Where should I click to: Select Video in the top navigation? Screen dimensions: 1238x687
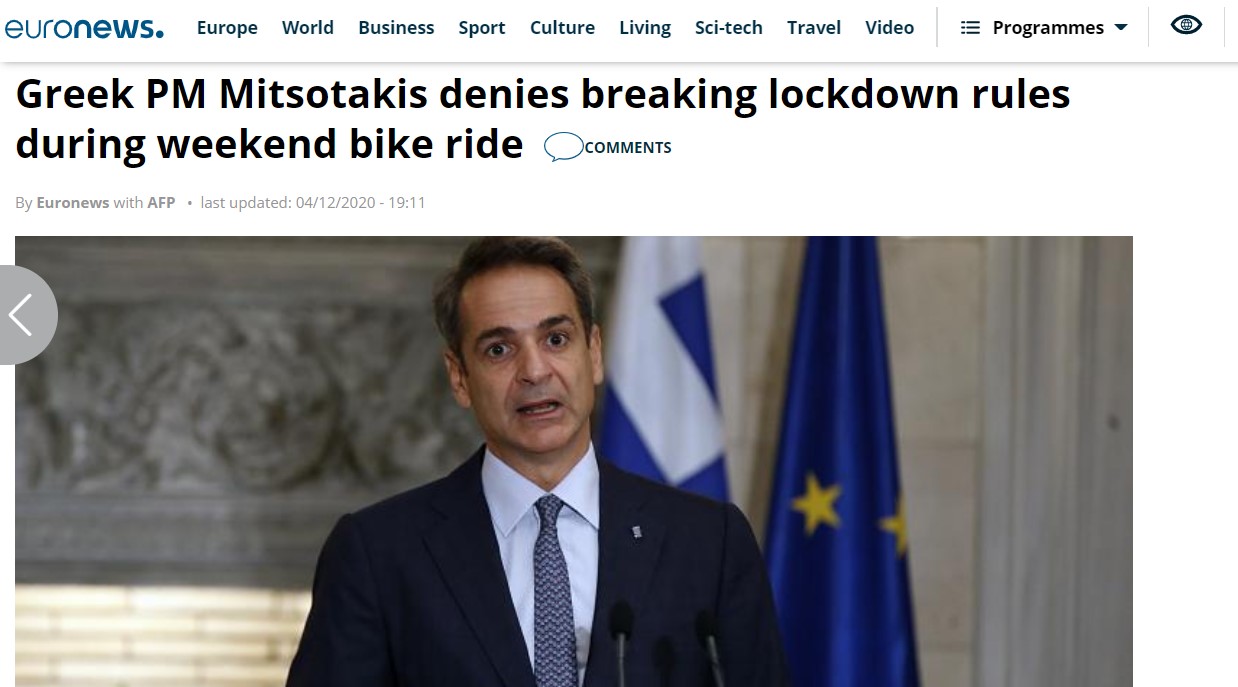point(890,28)
